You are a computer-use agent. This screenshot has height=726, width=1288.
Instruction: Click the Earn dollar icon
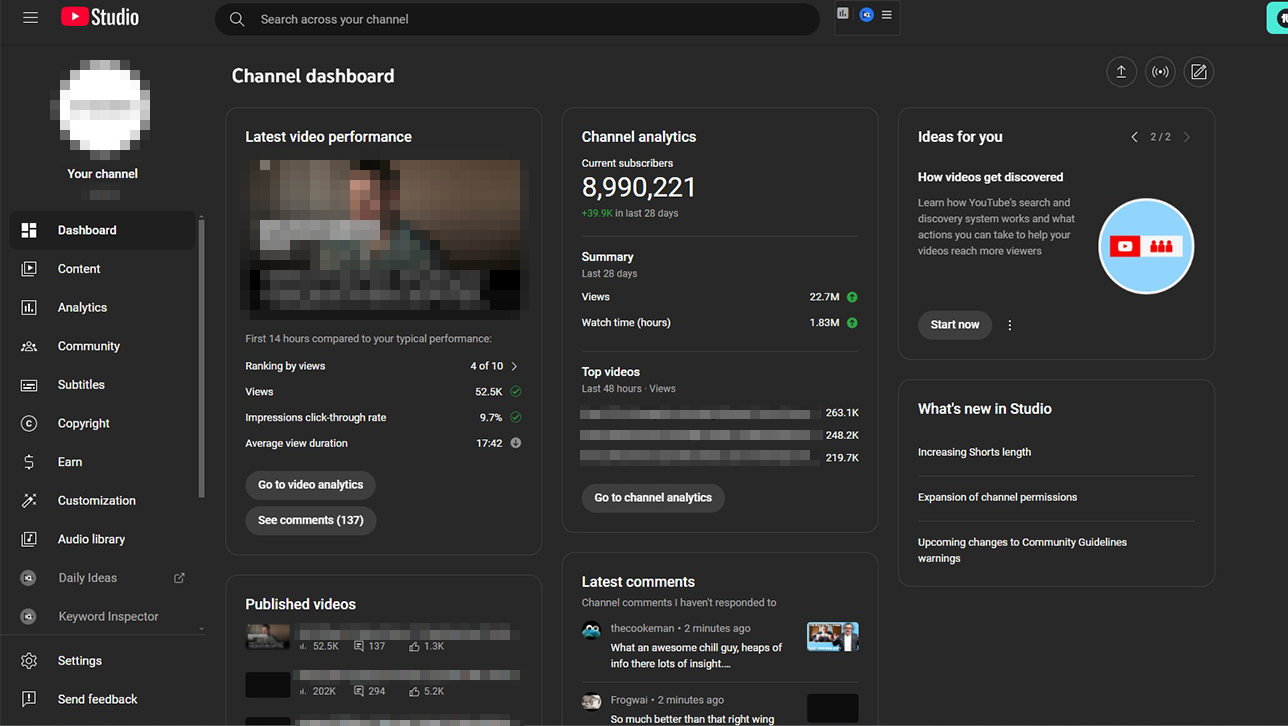click(x=29, y=462)
